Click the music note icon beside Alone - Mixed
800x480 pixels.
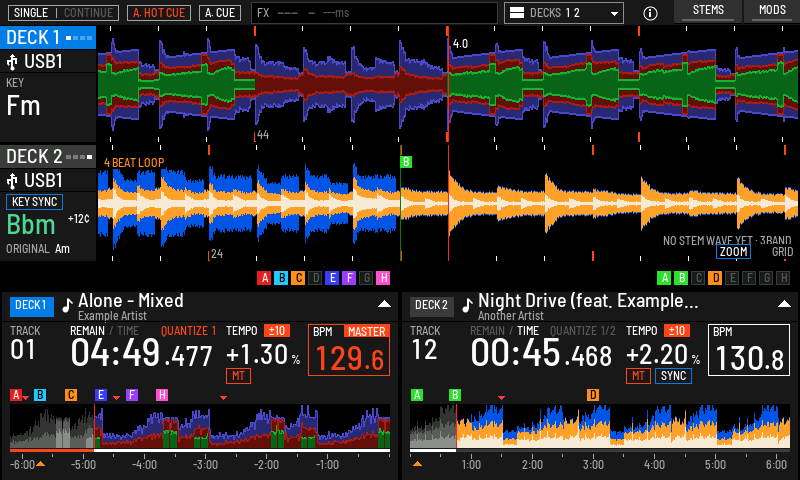[67, 305]
